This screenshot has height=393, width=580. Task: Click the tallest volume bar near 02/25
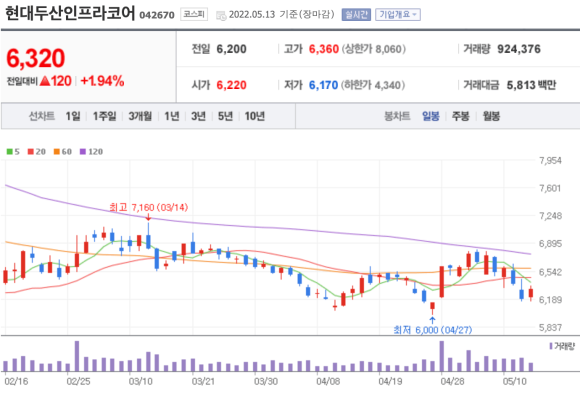(77, 356)
